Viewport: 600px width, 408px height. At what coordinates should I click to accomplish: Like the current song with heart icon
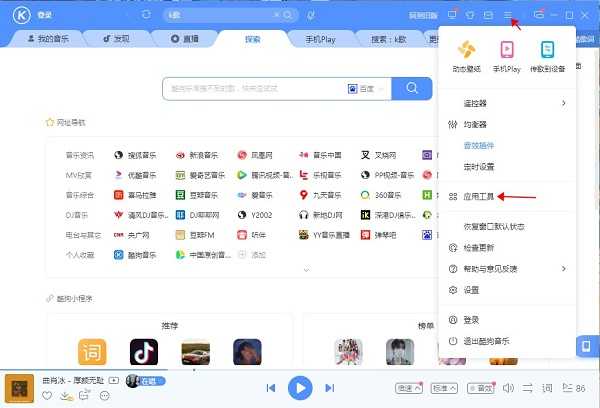(x=47, y=395)
